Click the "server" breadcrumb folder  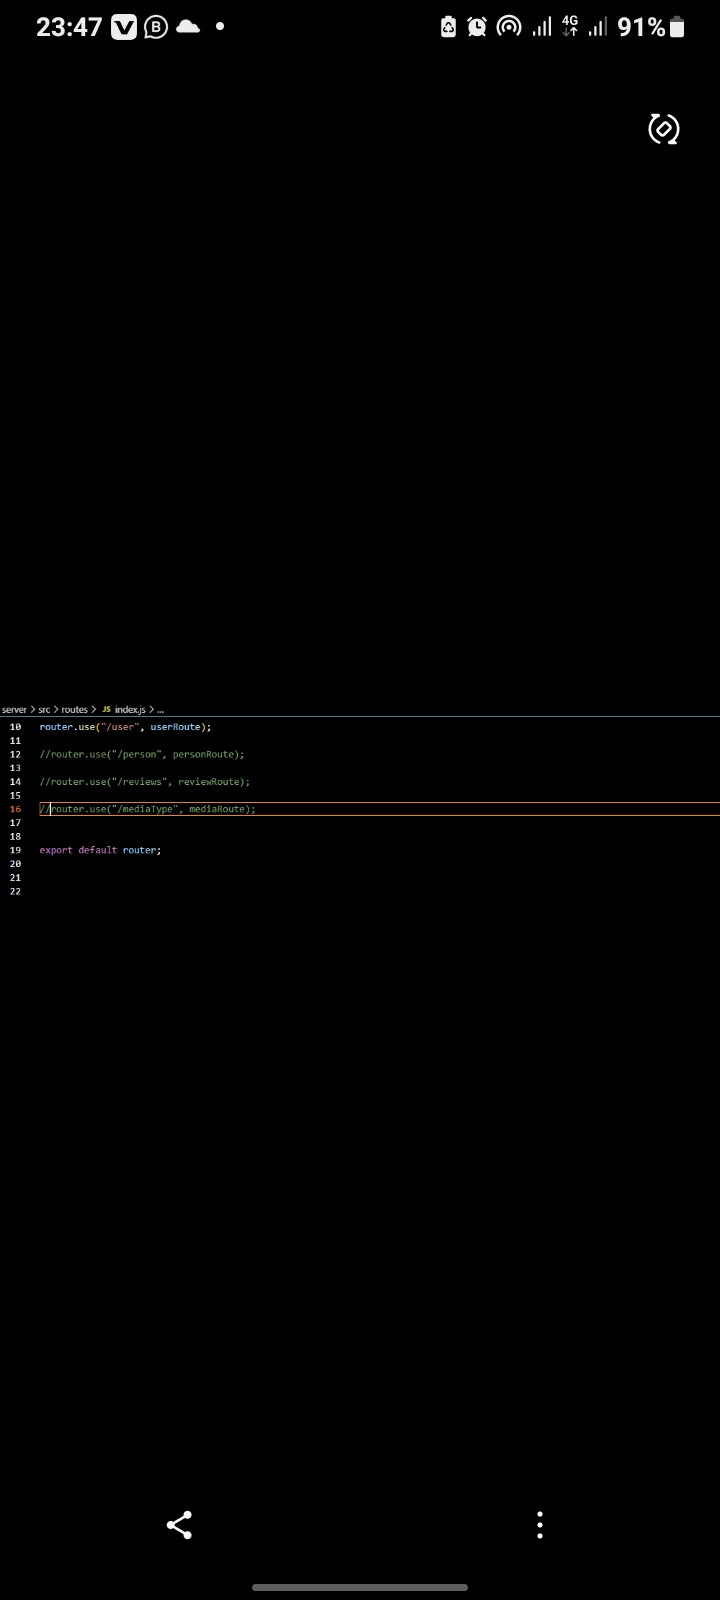(14, 709)
